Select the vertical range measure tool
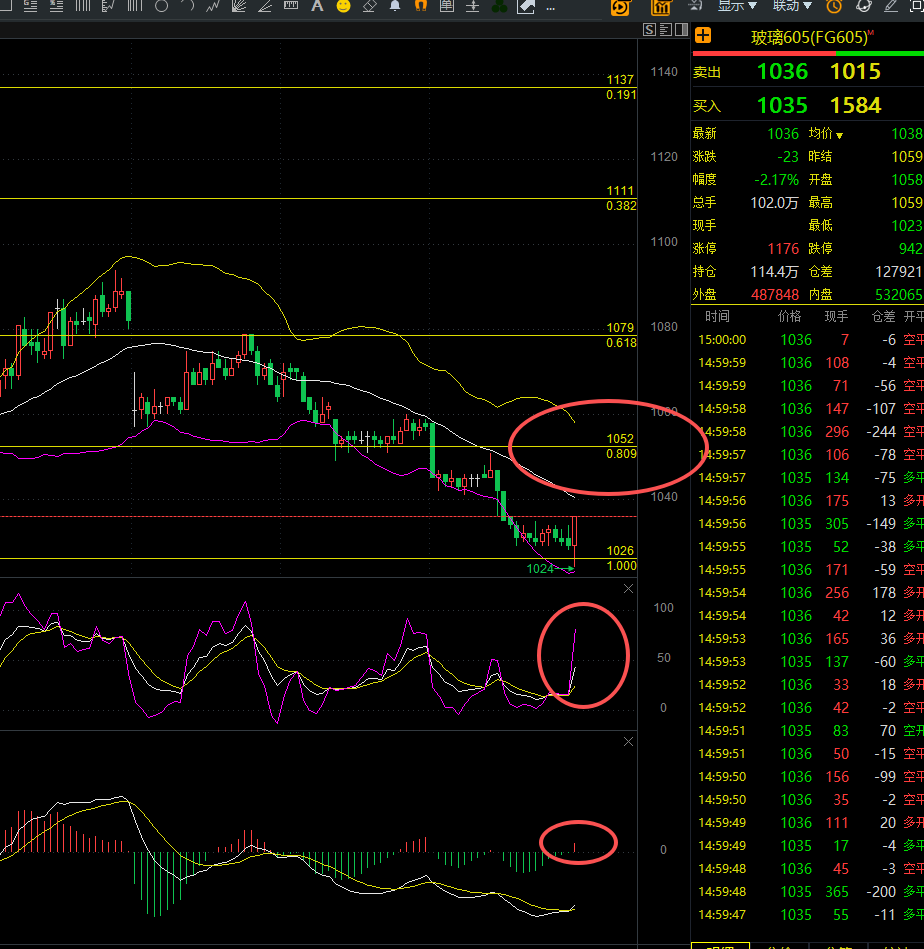The height and width of the screenshot is (949, 924). coord(473,7)
